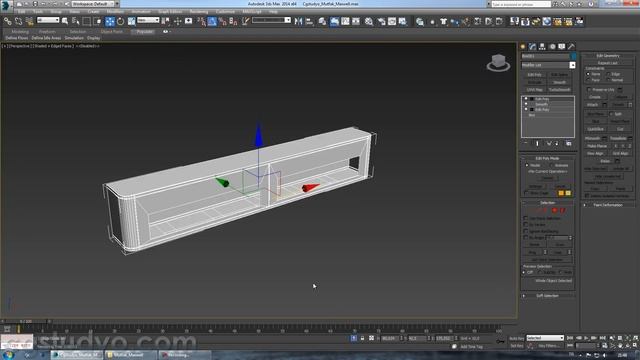
Task: Open the Edit menu
Action: pos(21,12)
